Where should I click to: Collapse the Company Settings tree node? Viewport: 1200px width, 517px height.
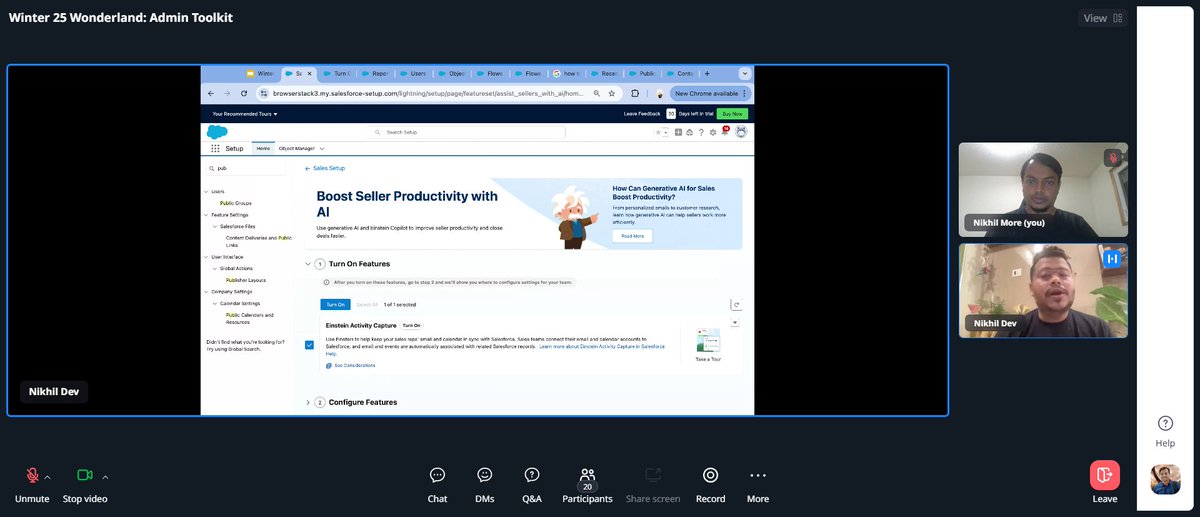(206, 291)
